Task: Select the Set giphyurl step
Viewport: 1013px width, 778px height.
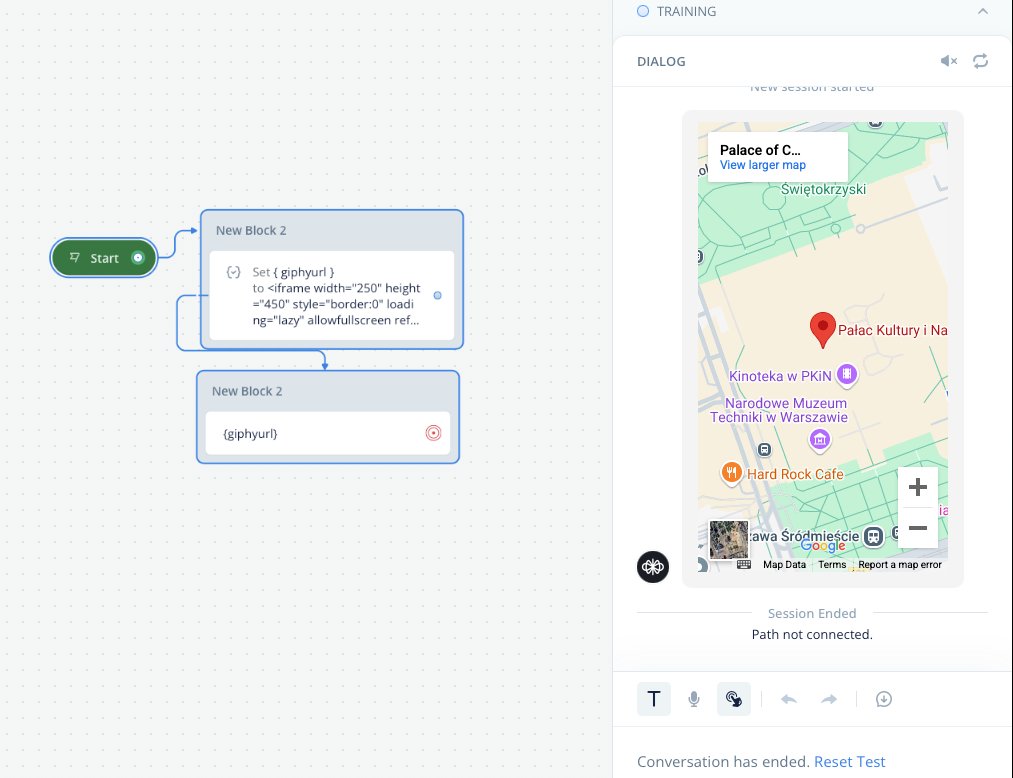Action: click(331, 295)
